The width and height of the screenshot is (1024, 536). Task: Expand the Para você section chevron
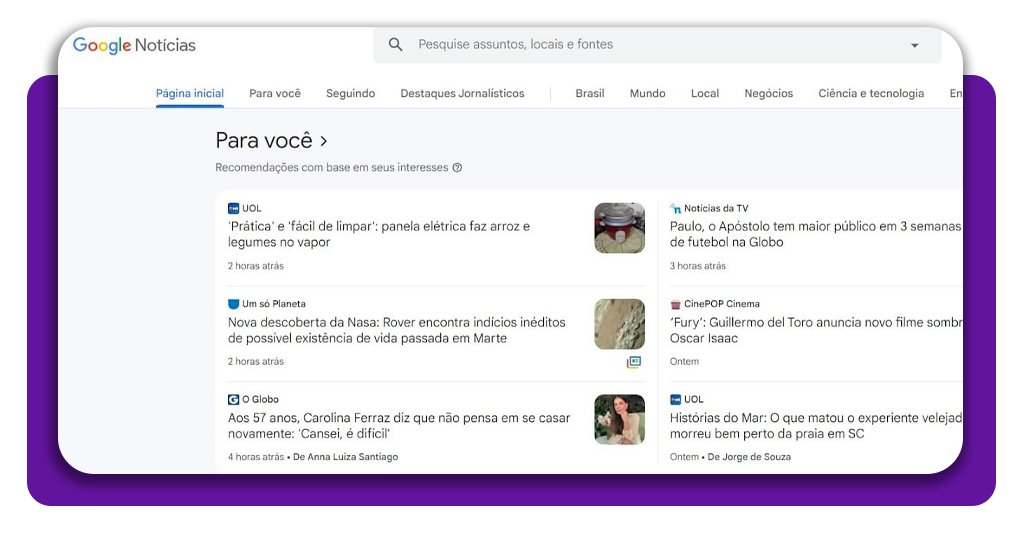pyautogui.click(x=324, y=141)
